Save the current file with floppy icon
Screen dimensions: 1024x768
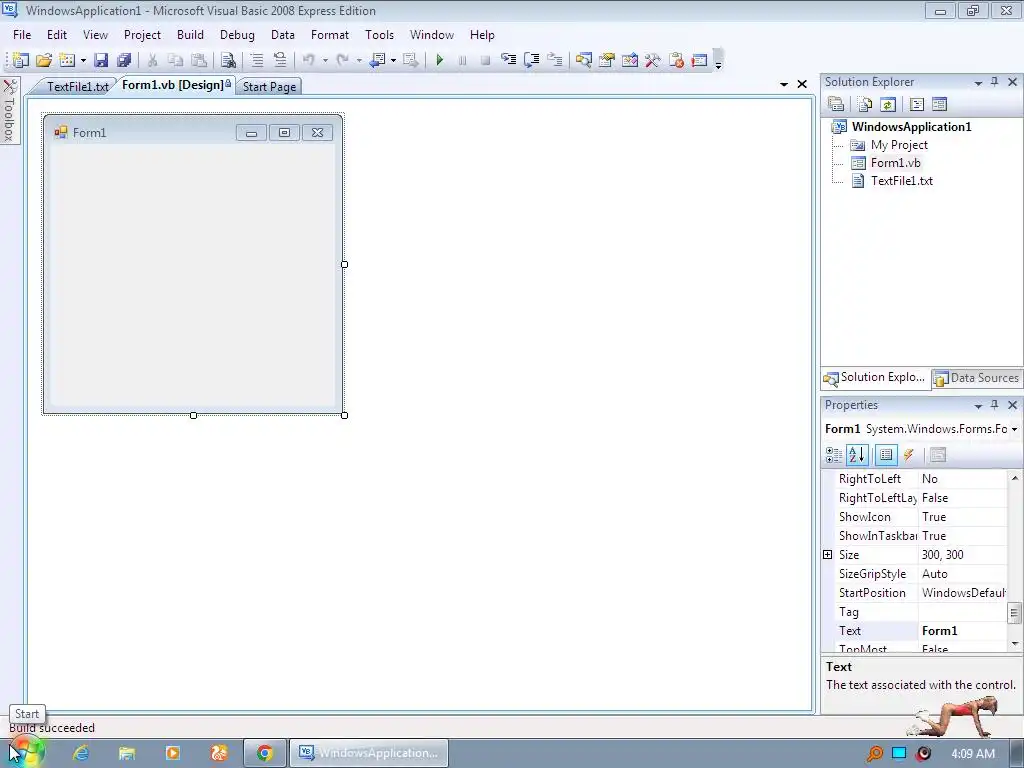101,60
